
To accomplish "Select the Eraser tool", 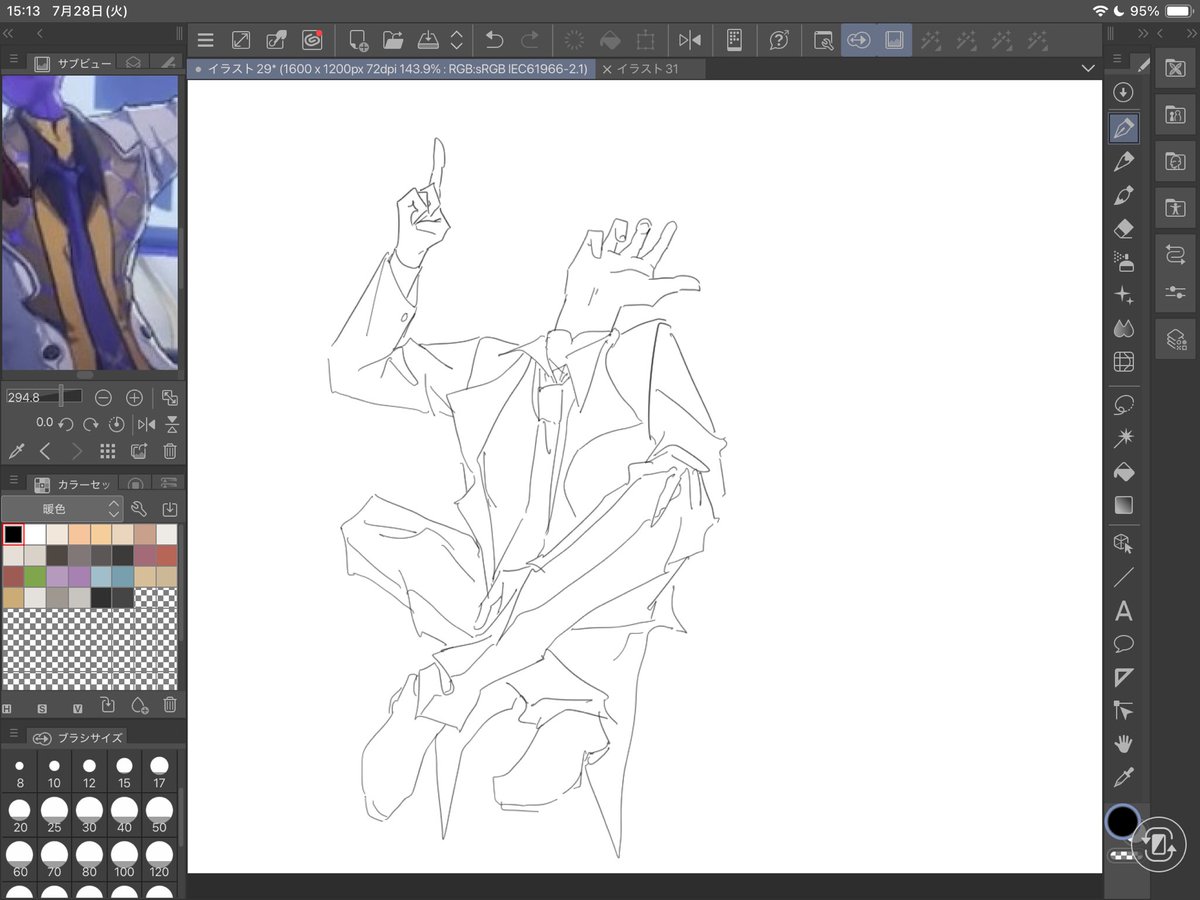I will (1124, 229).
